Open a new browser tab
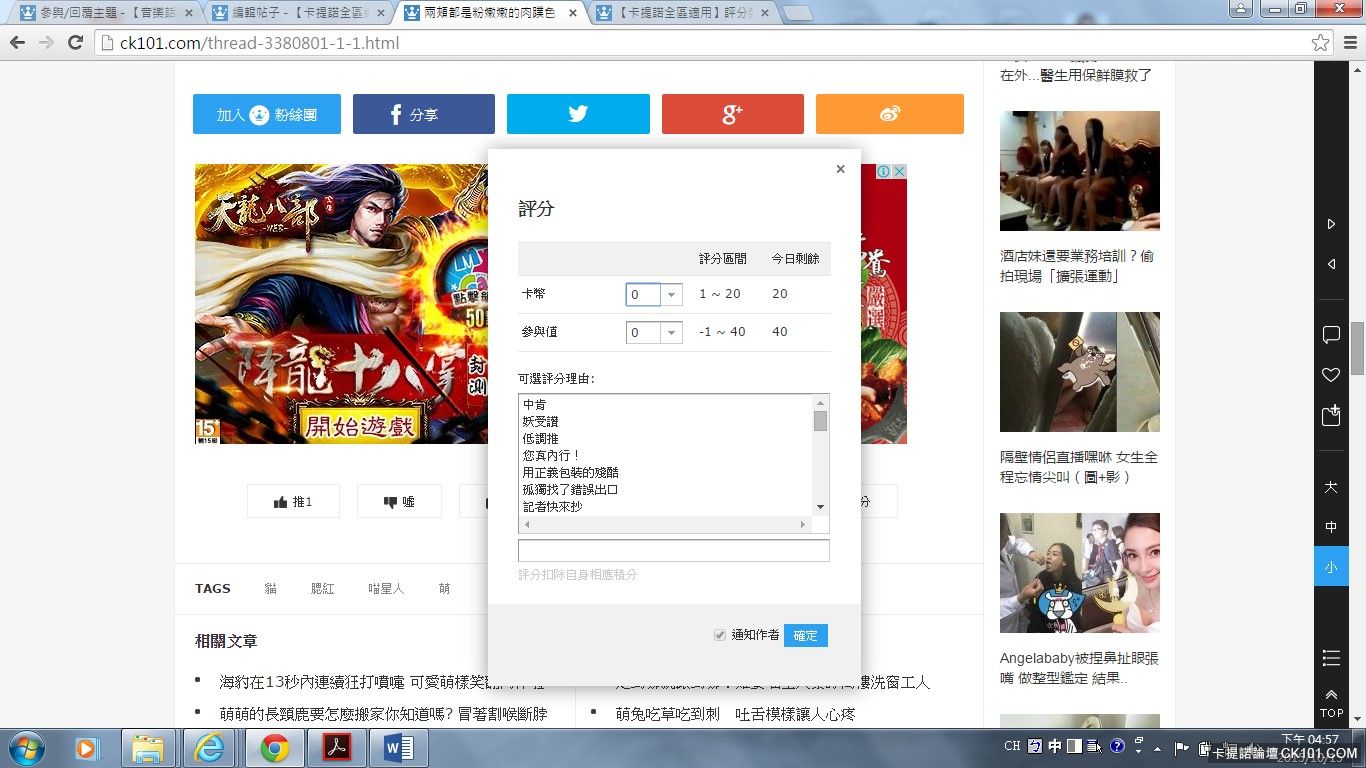This screenshot has height=768, width=1366. pos(797,13)
